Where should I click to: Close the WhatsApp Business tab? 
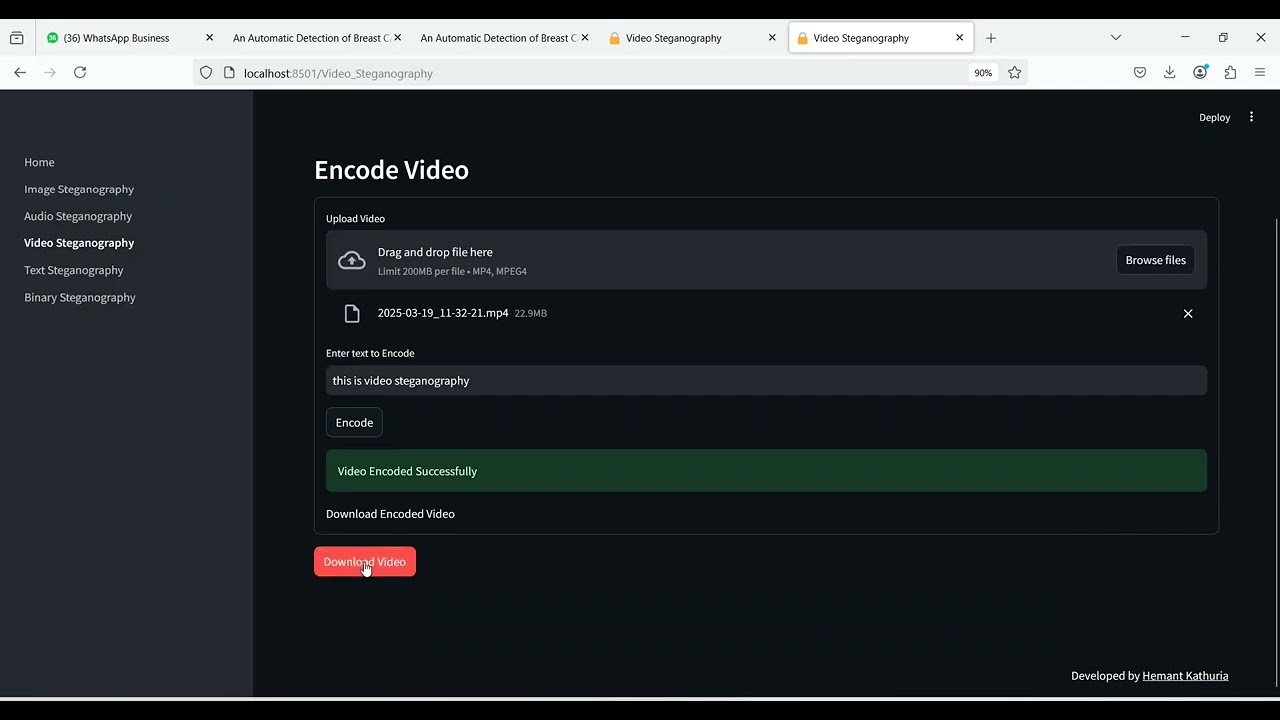[x=209, y=38]
